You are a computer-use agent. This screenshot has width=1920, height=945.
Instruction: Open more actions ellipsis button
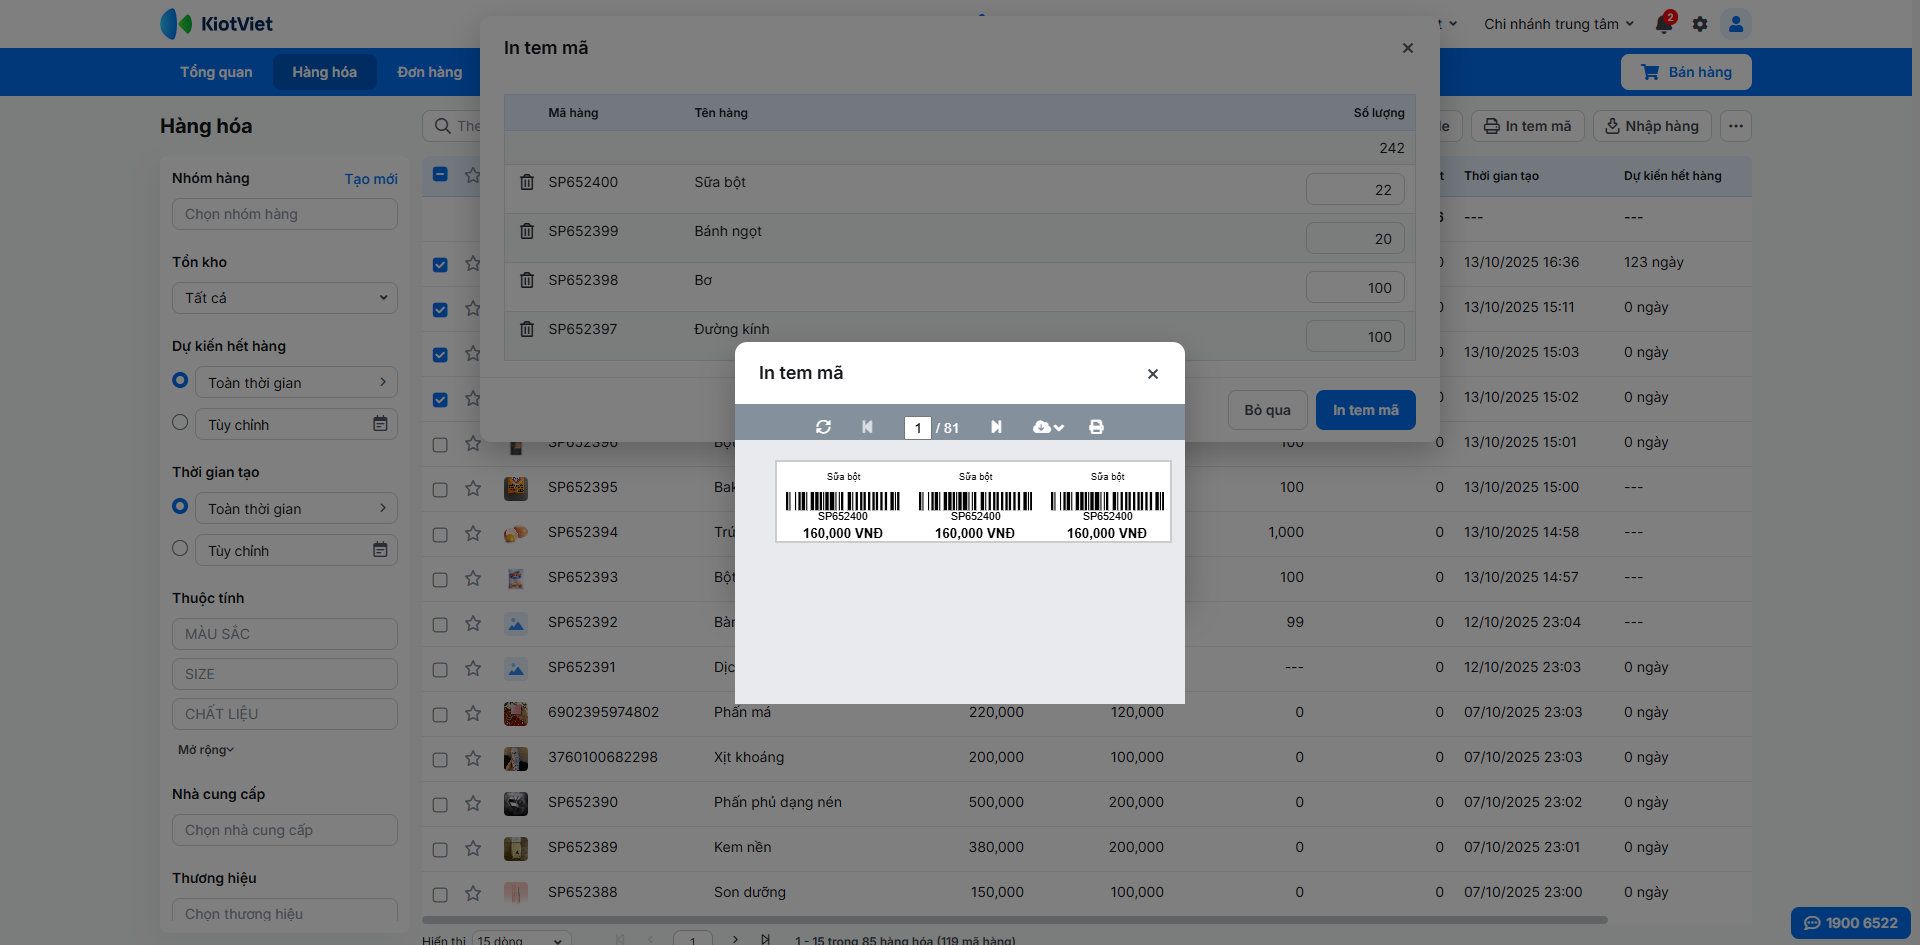(1736, 126)
